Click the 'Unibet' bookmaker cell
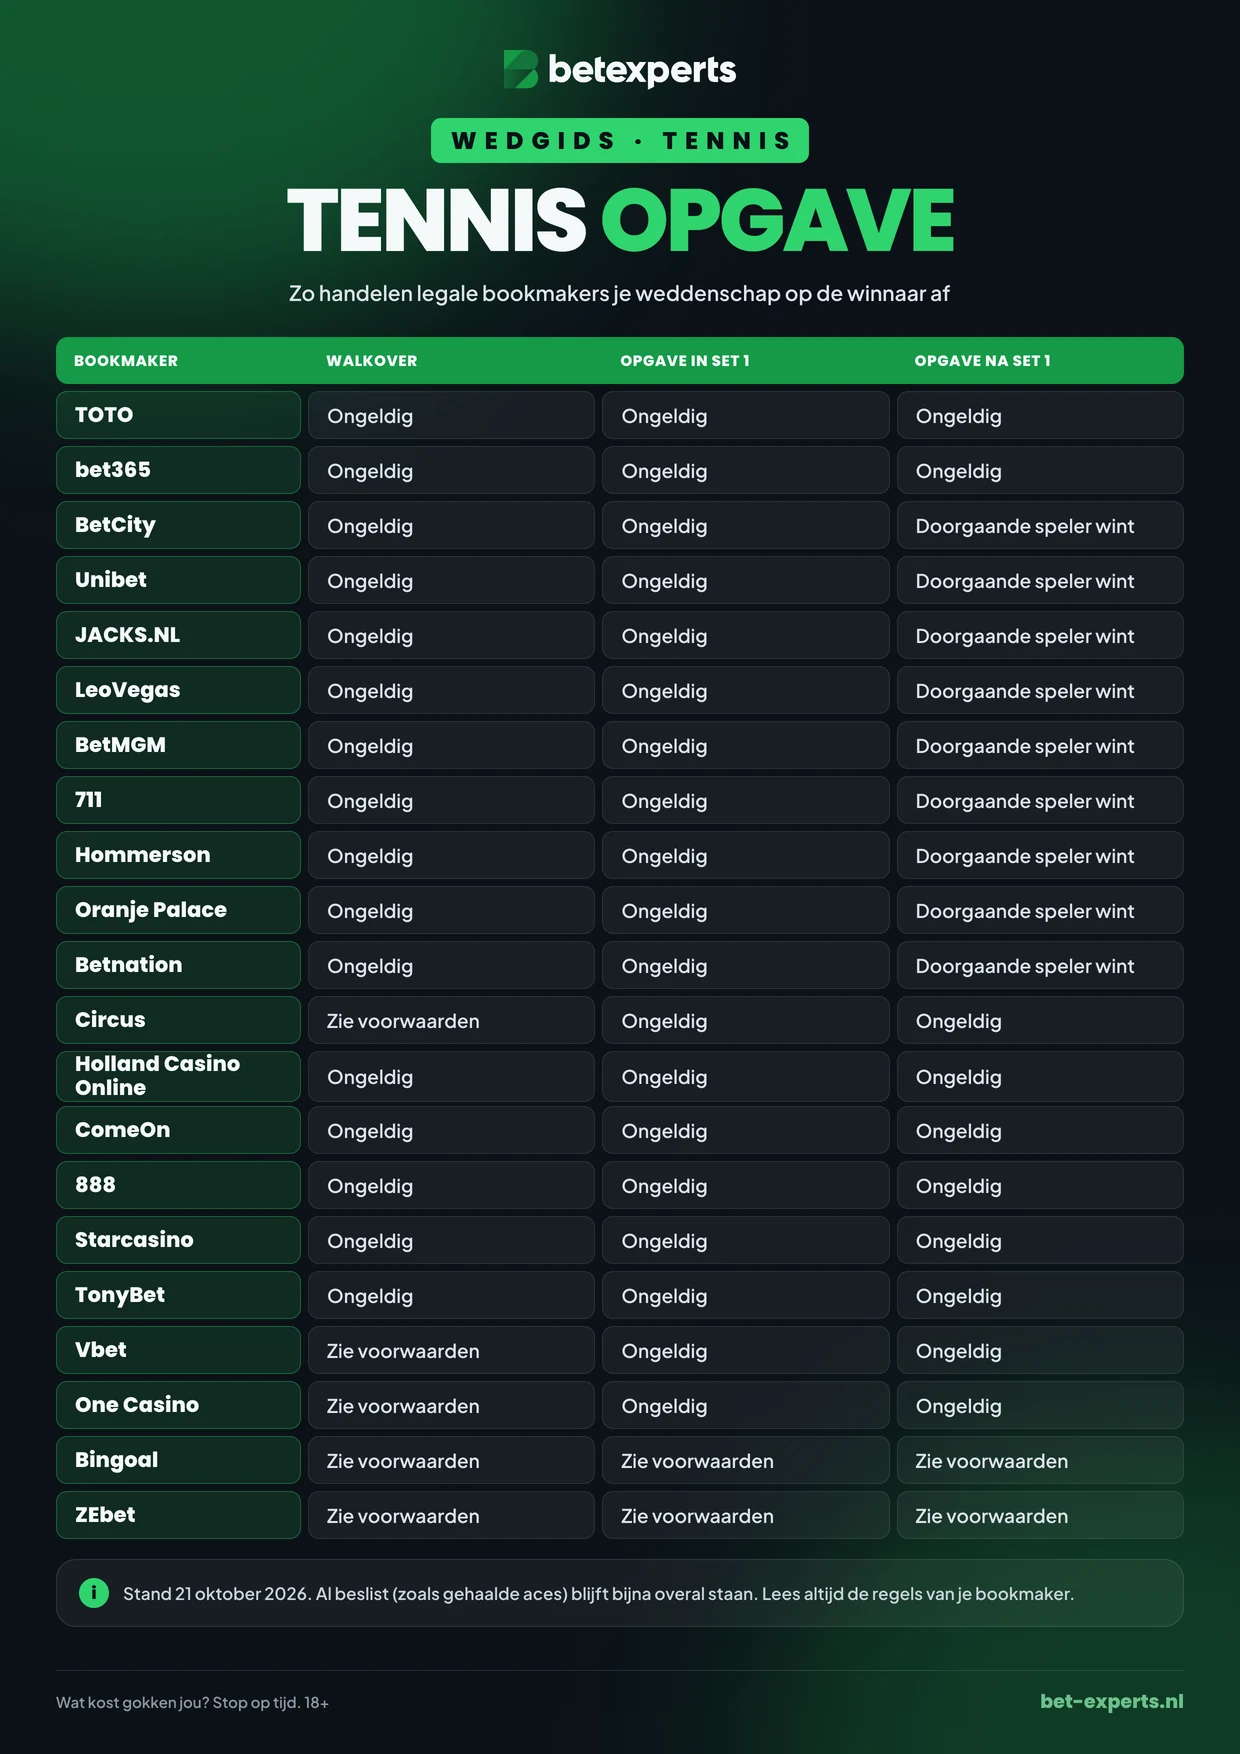 pyautogui.click(x=178, y=580)
